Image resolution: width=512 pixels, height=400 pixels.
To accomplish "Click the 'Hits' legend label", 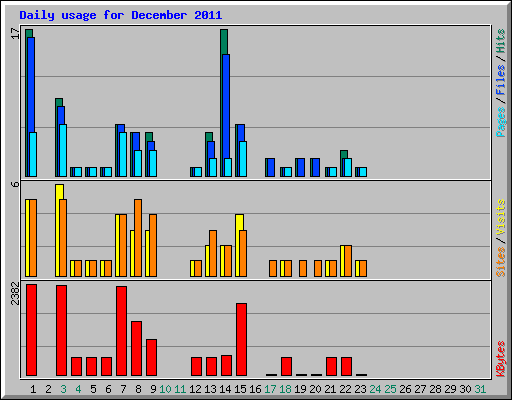I will (x=501, y=41).
